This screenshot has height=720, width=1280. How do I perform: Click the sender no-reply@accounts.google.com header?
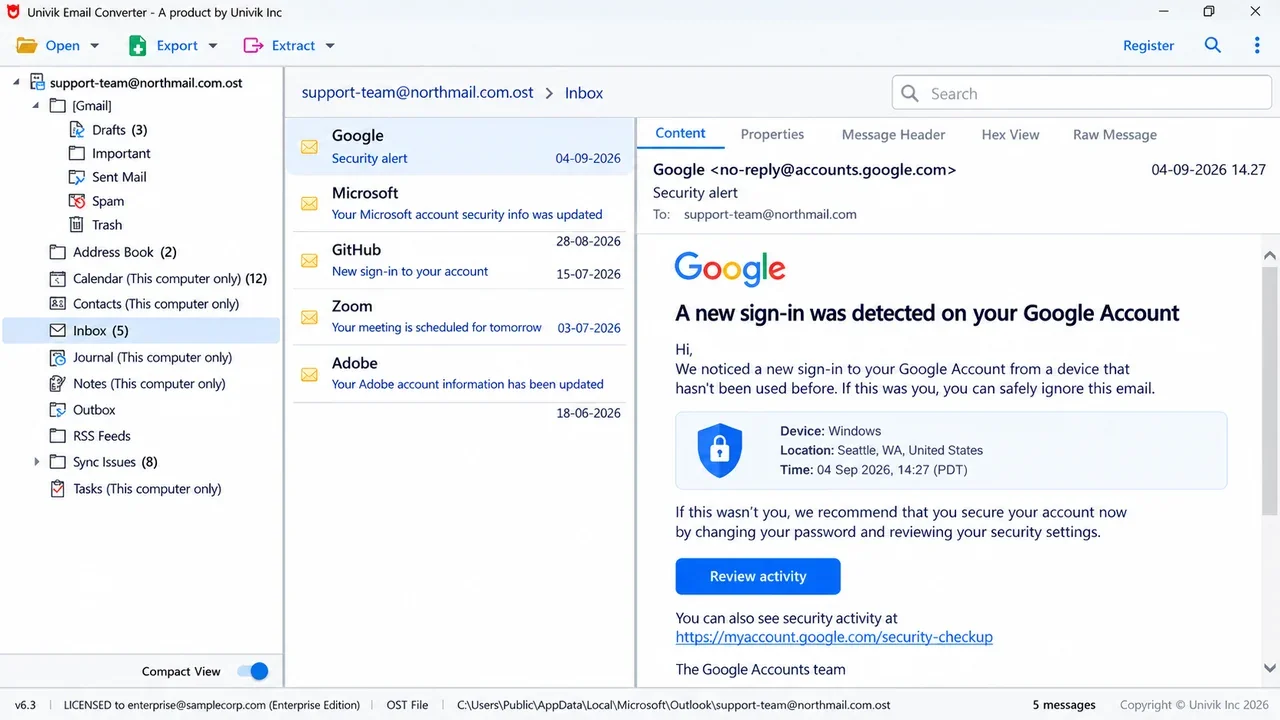(x=804, y=170)
